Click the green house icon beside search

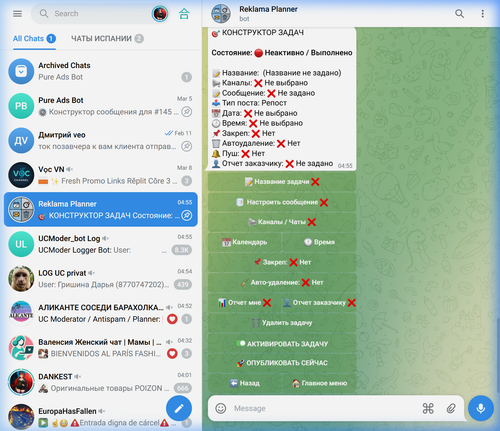tap(184, 14)
